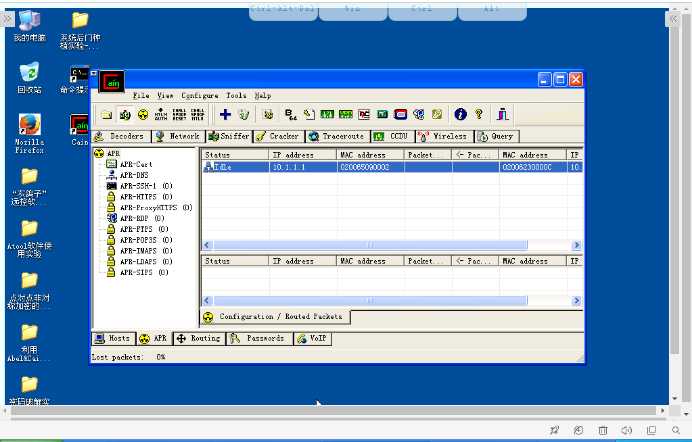Click the first IP address header in upper table
Viewport: 692px width, 442px height.
303,155
